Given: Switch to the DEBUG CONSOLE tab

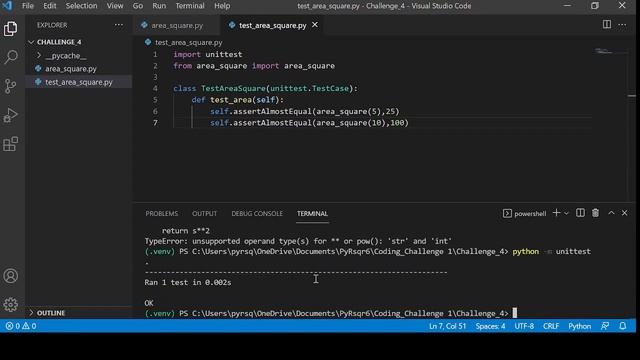Looking at the screenshot, I should point(257,213).
